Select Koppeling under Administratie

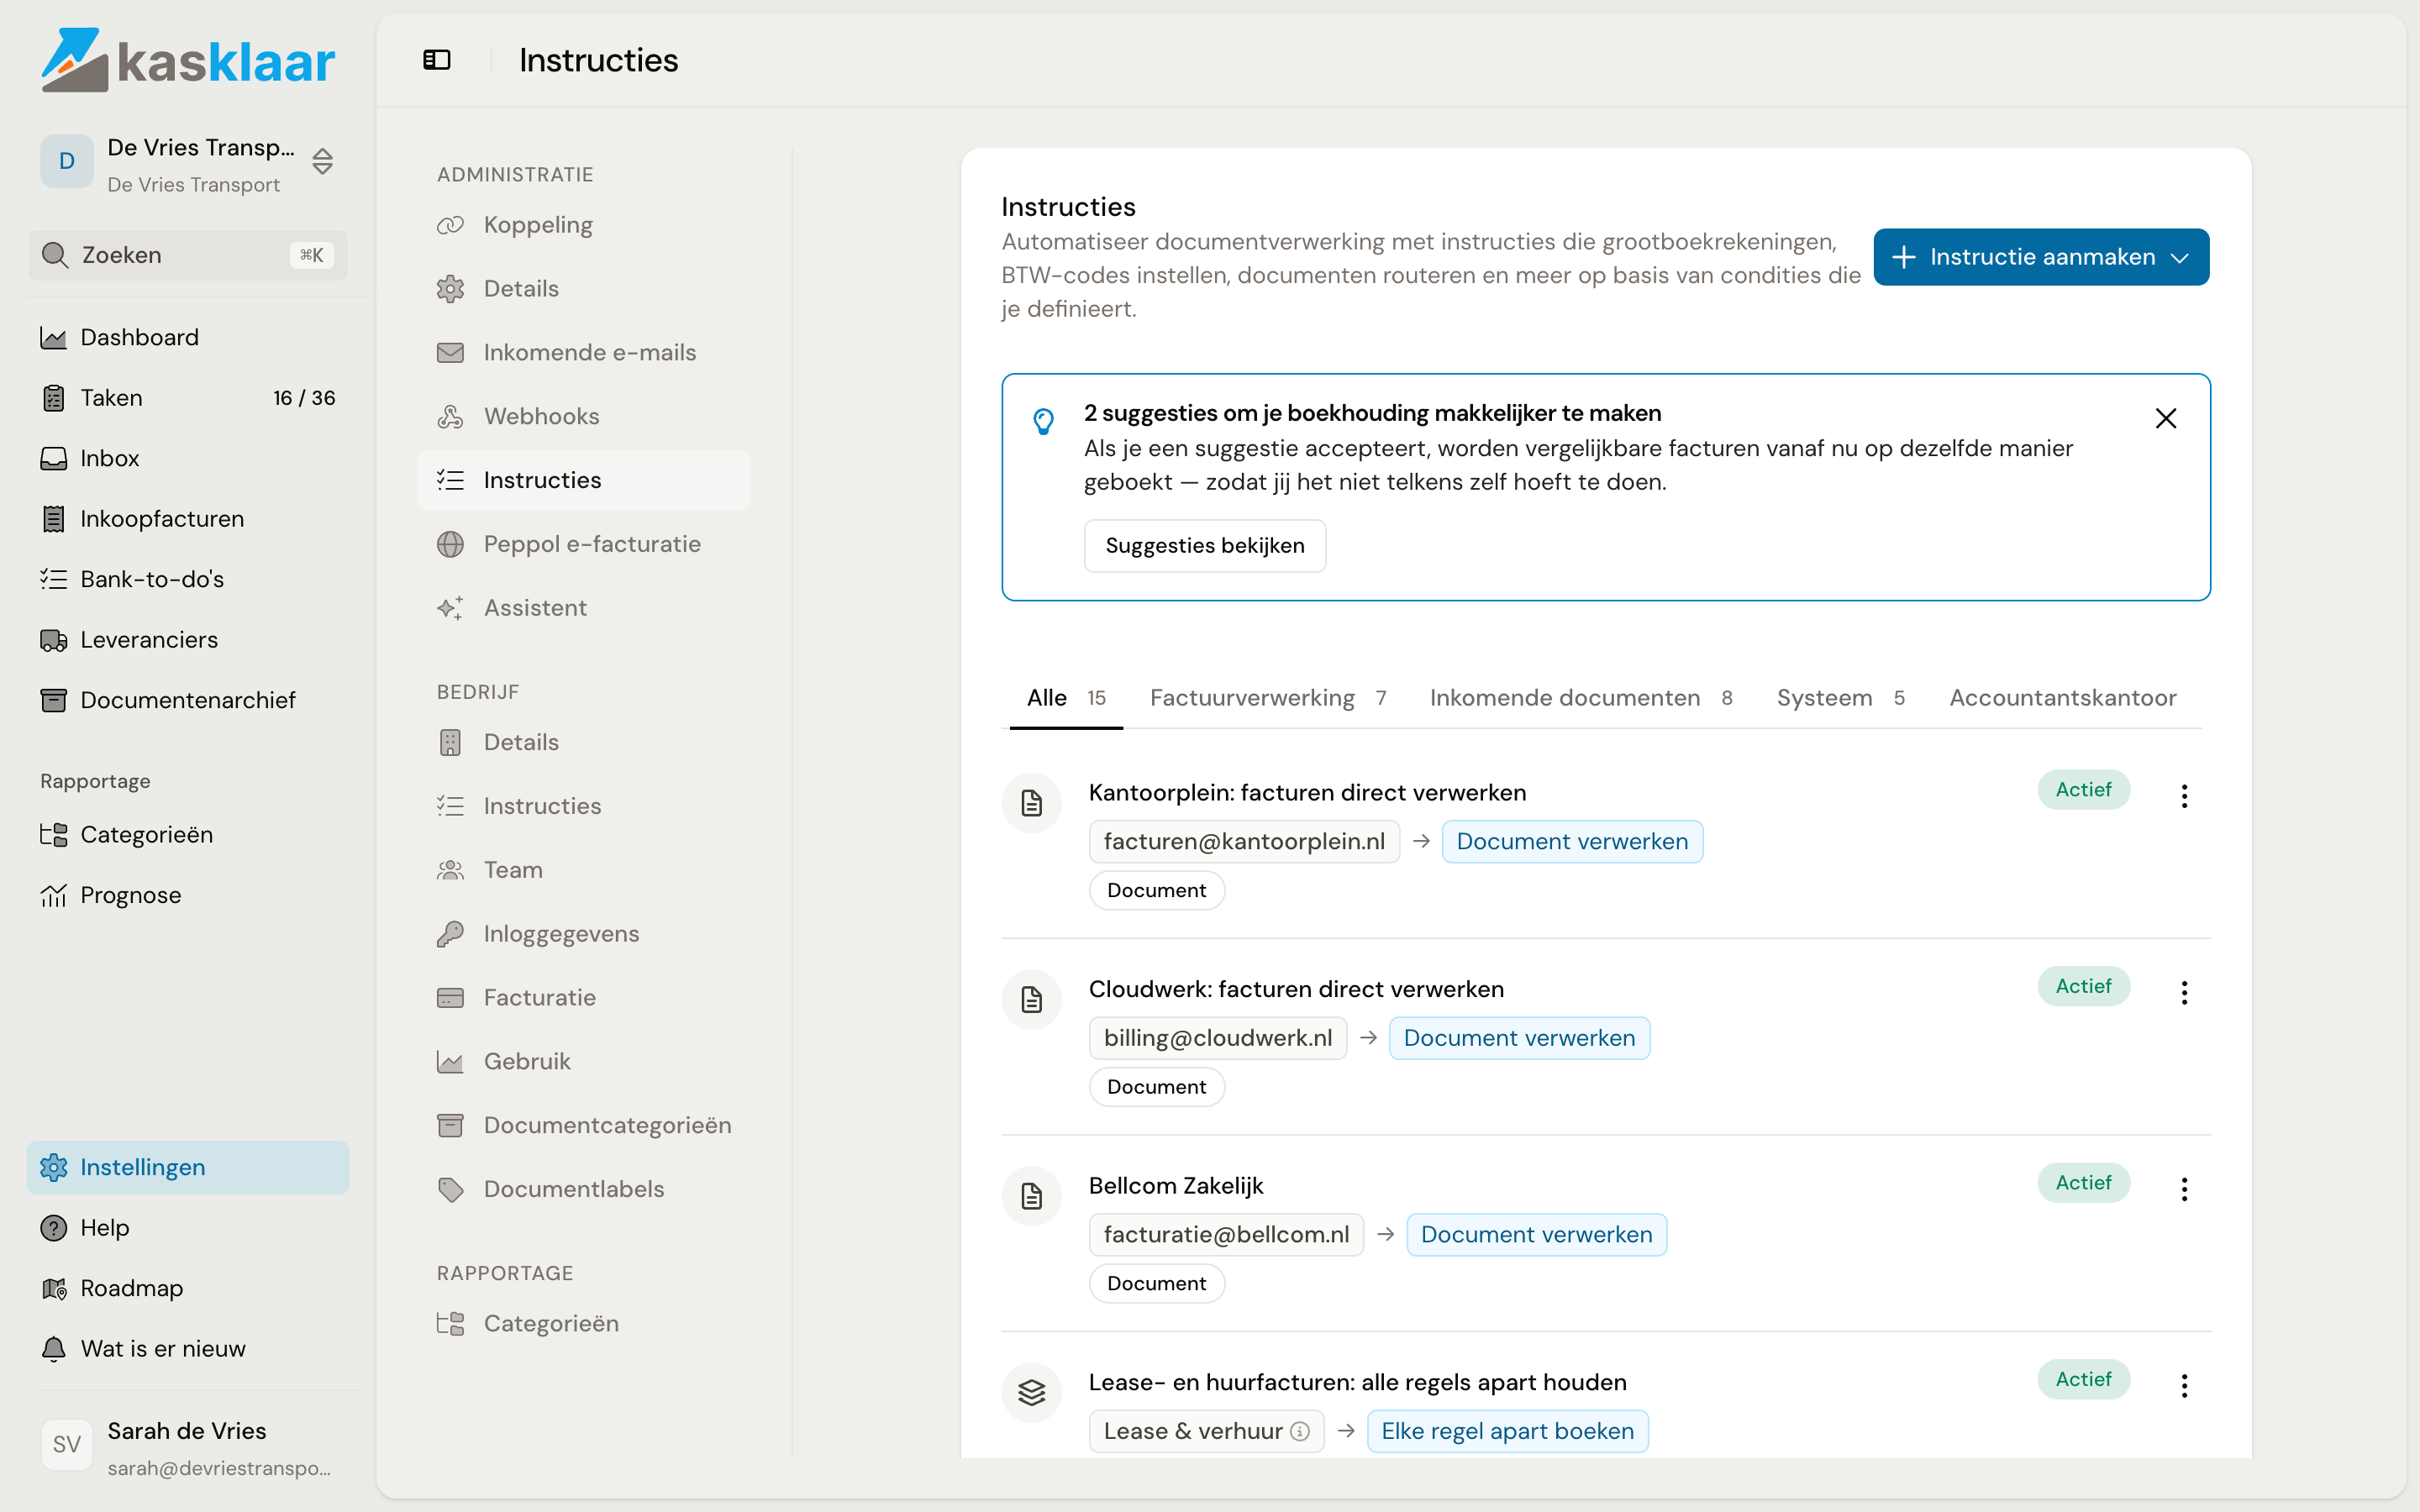click(584, 225)
